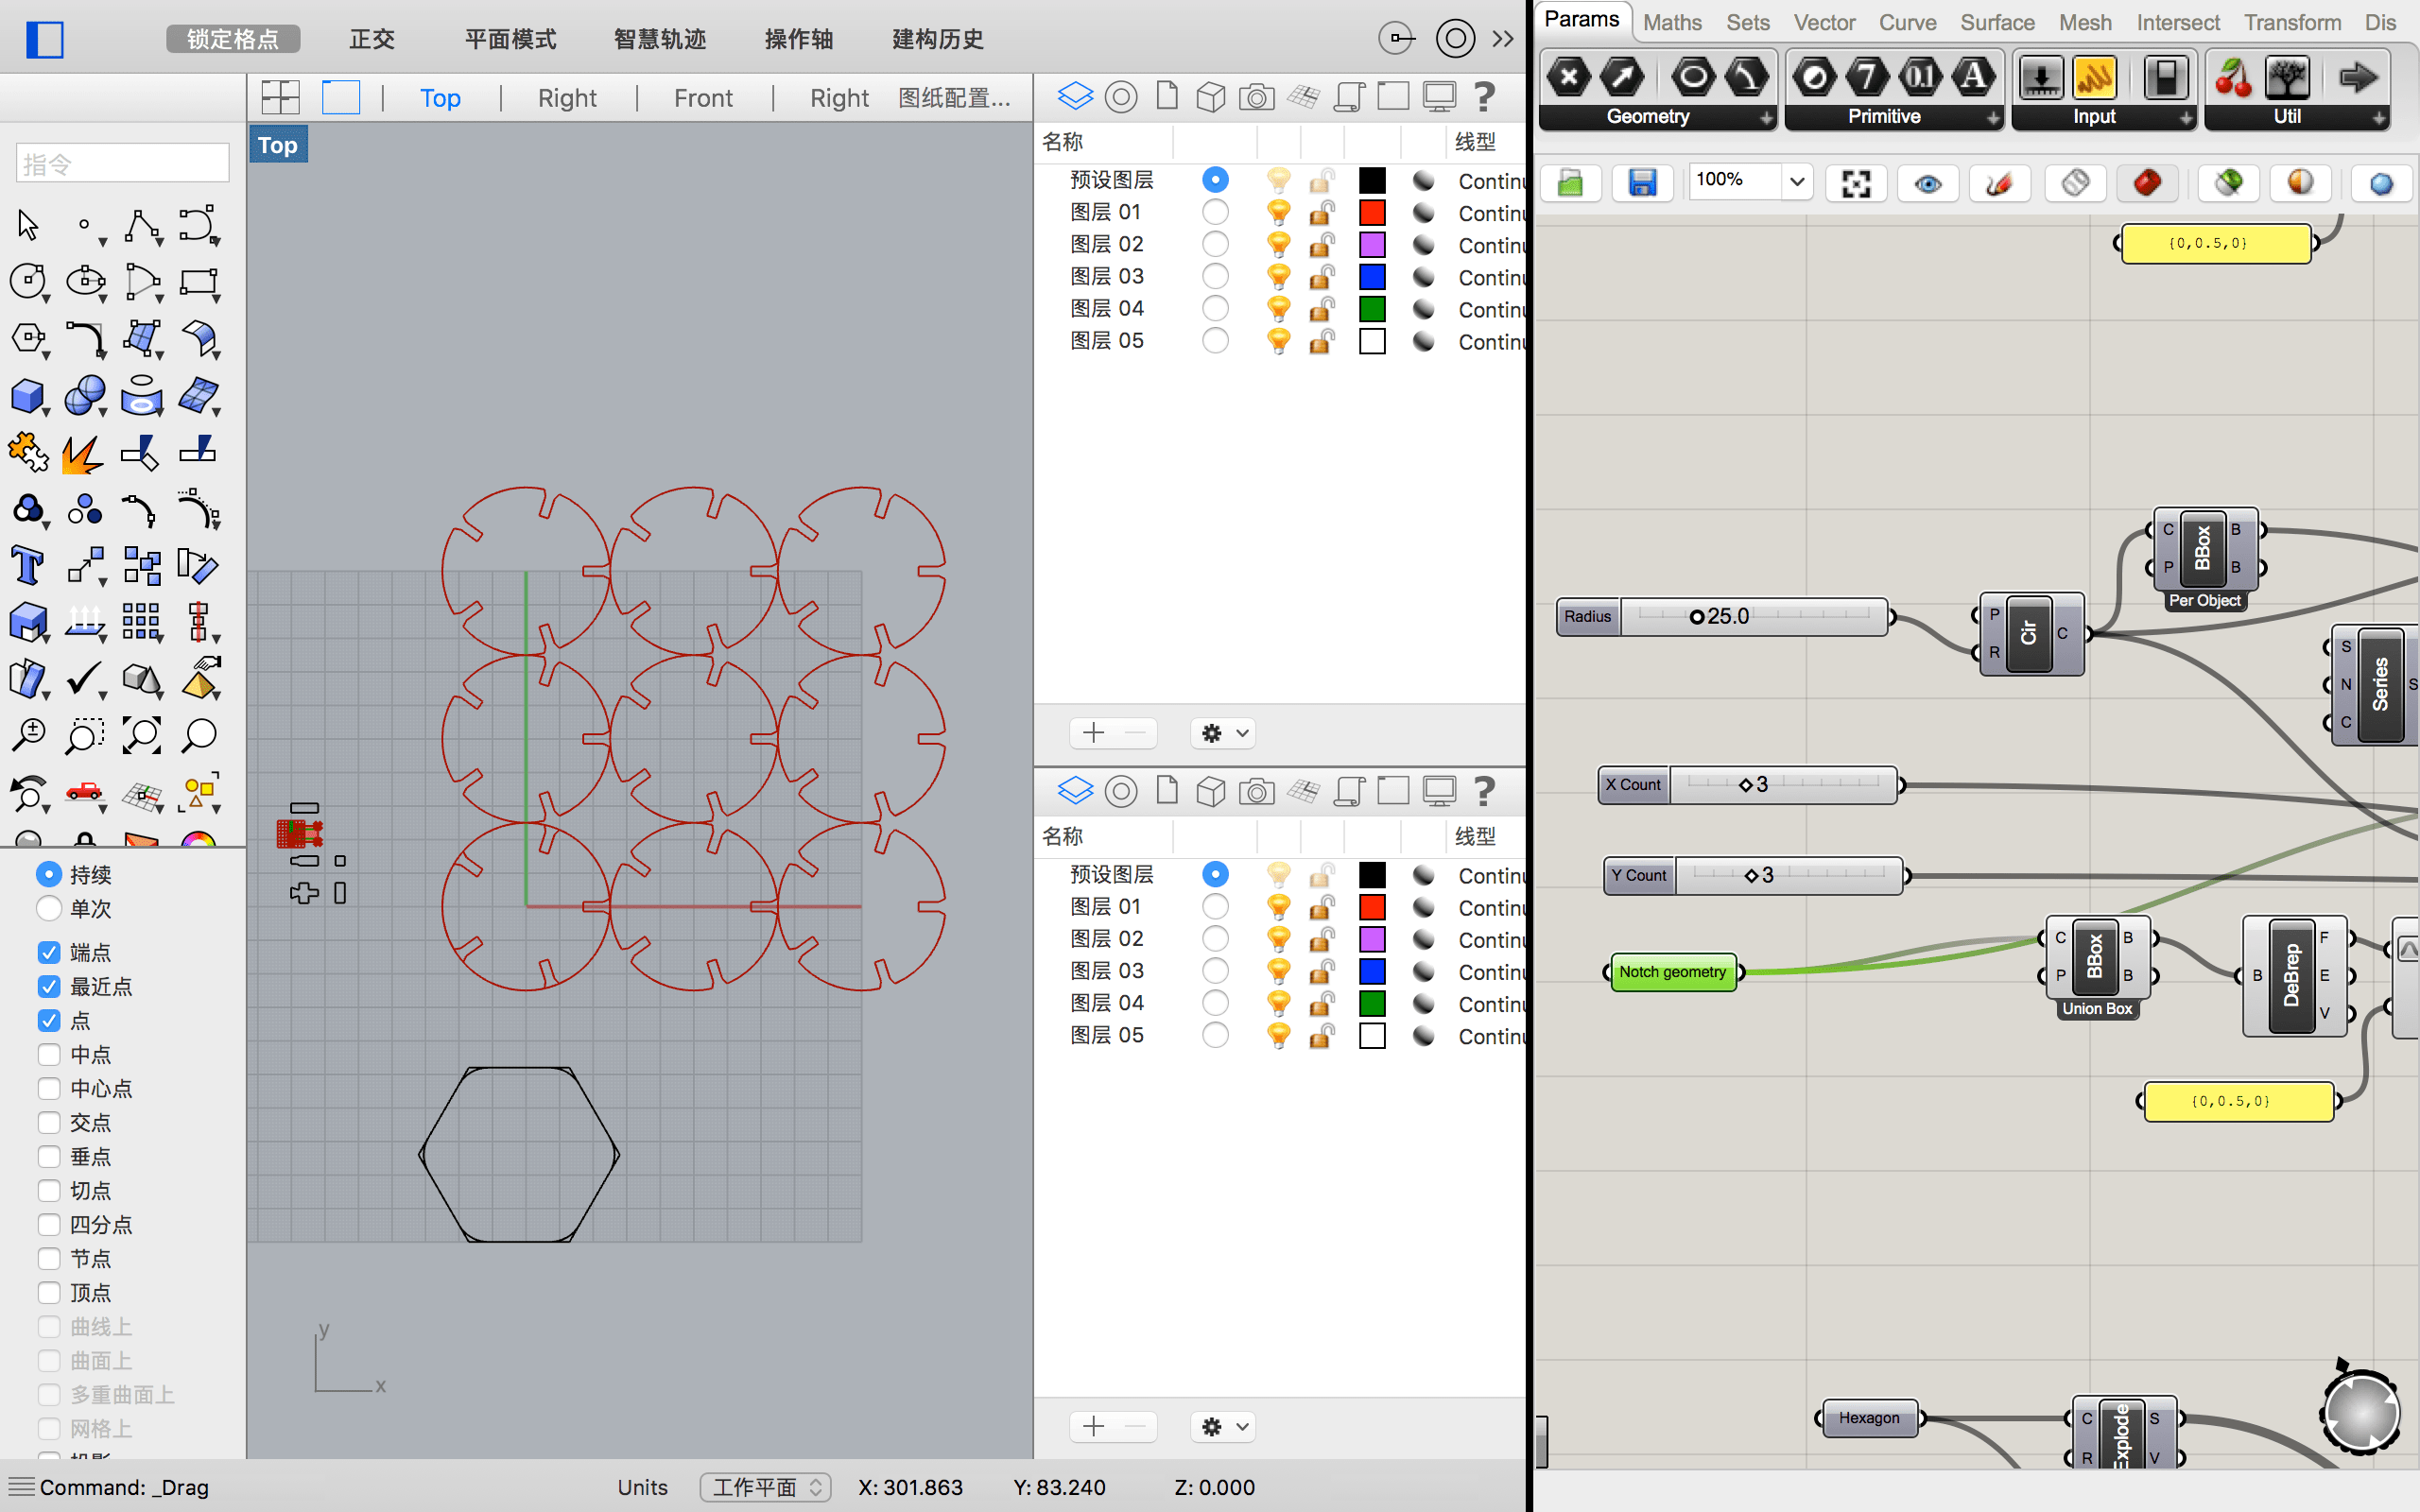Toggle the Grasshopper preview eye icon
The image size is (2420, 1512).
pyautogui.click(x=1928, y=183)
